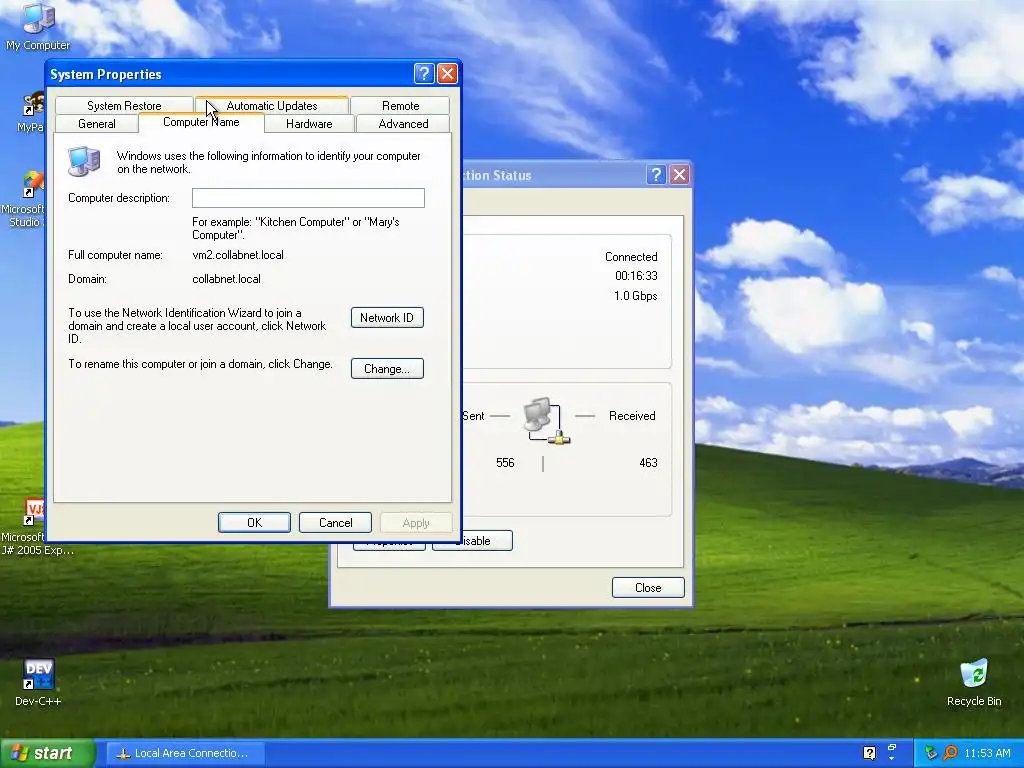Close the System Properties window
This screenshot has width=1024, height=768.
[447, 73]
